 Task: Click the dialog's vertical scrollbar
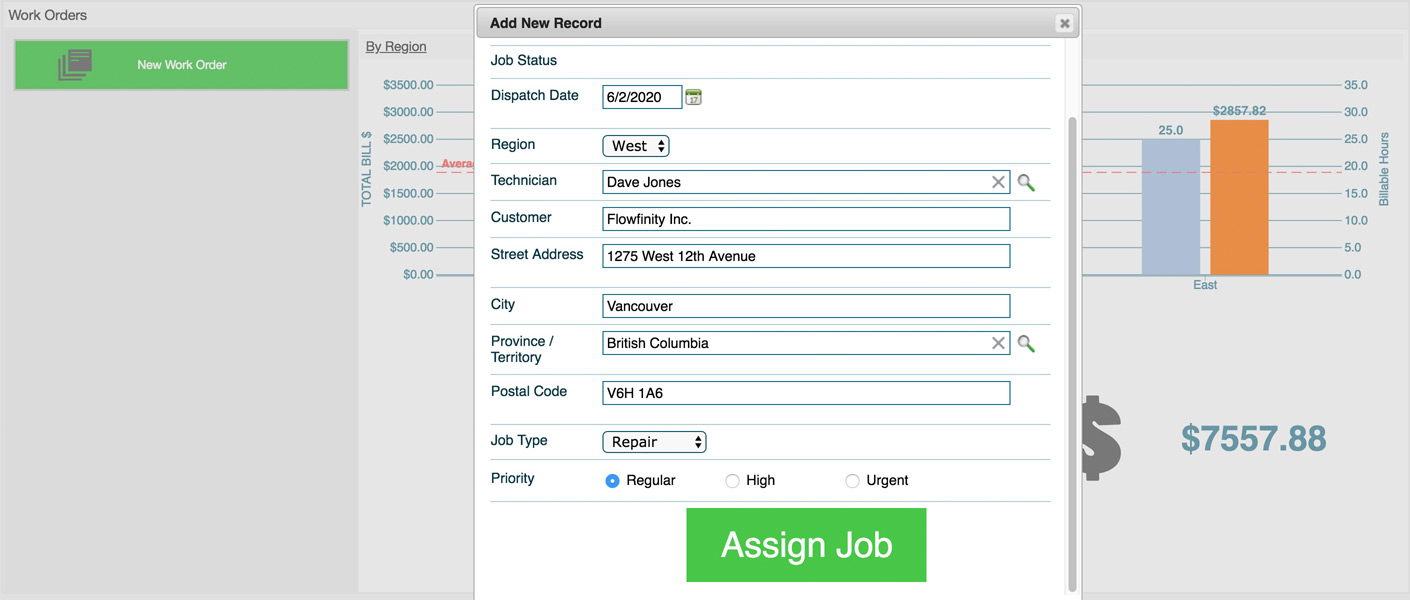(1073, 350)
